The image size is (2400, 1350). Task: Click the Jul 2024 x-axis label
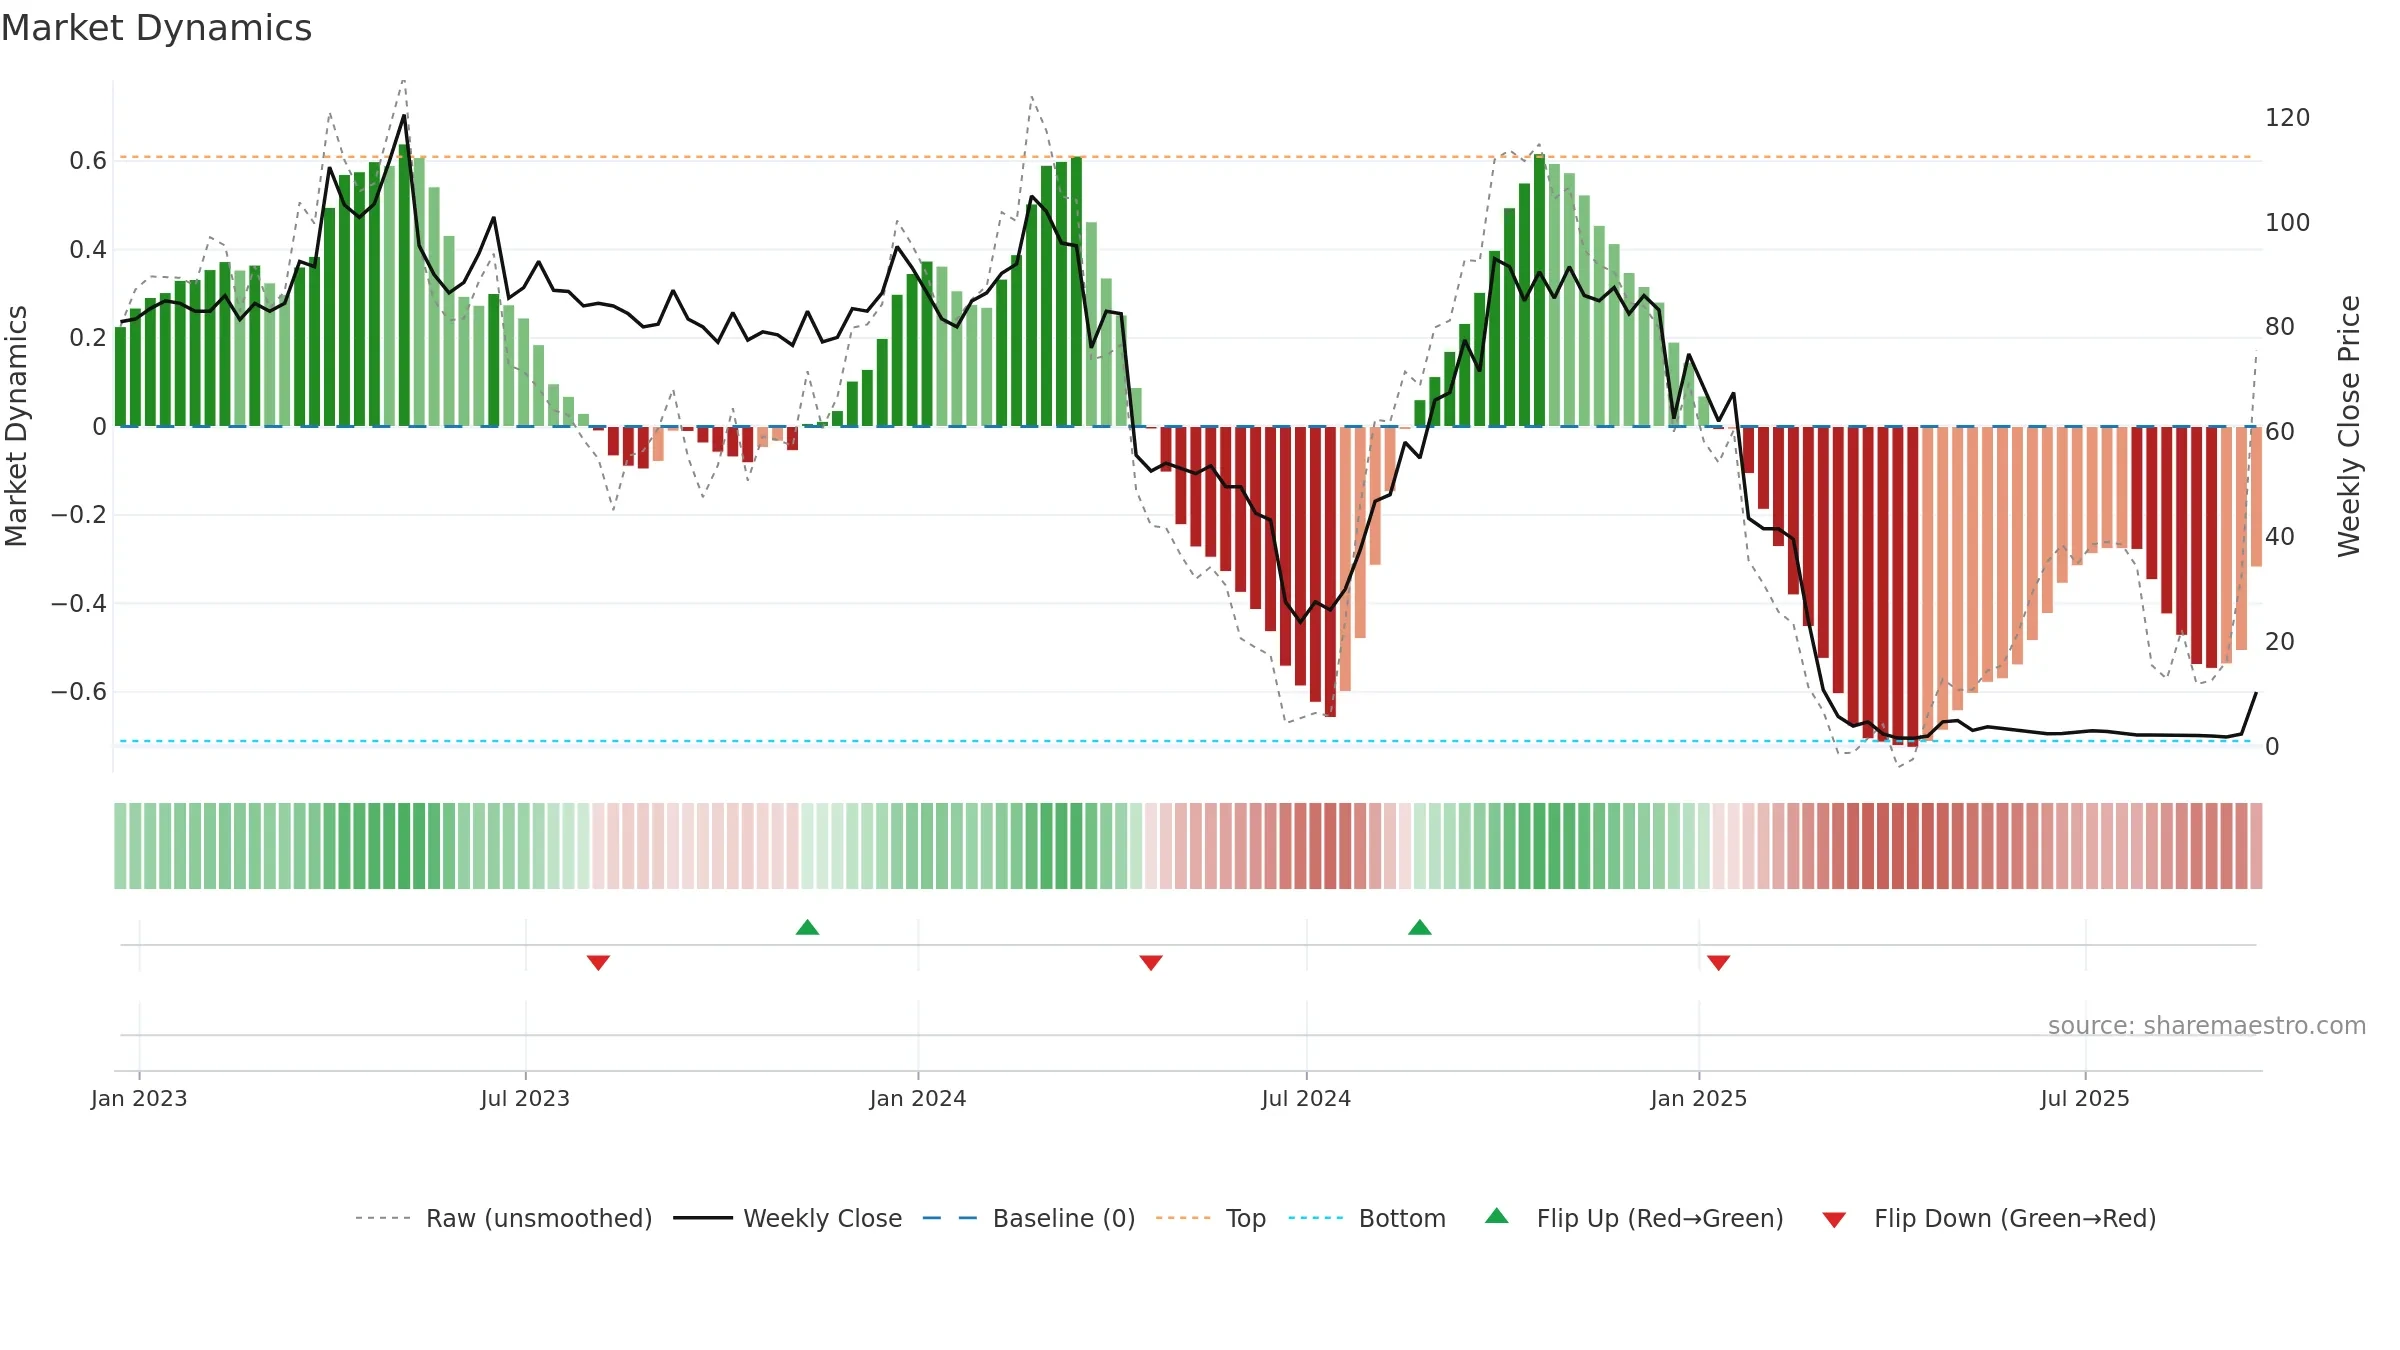[1306, 1098]
